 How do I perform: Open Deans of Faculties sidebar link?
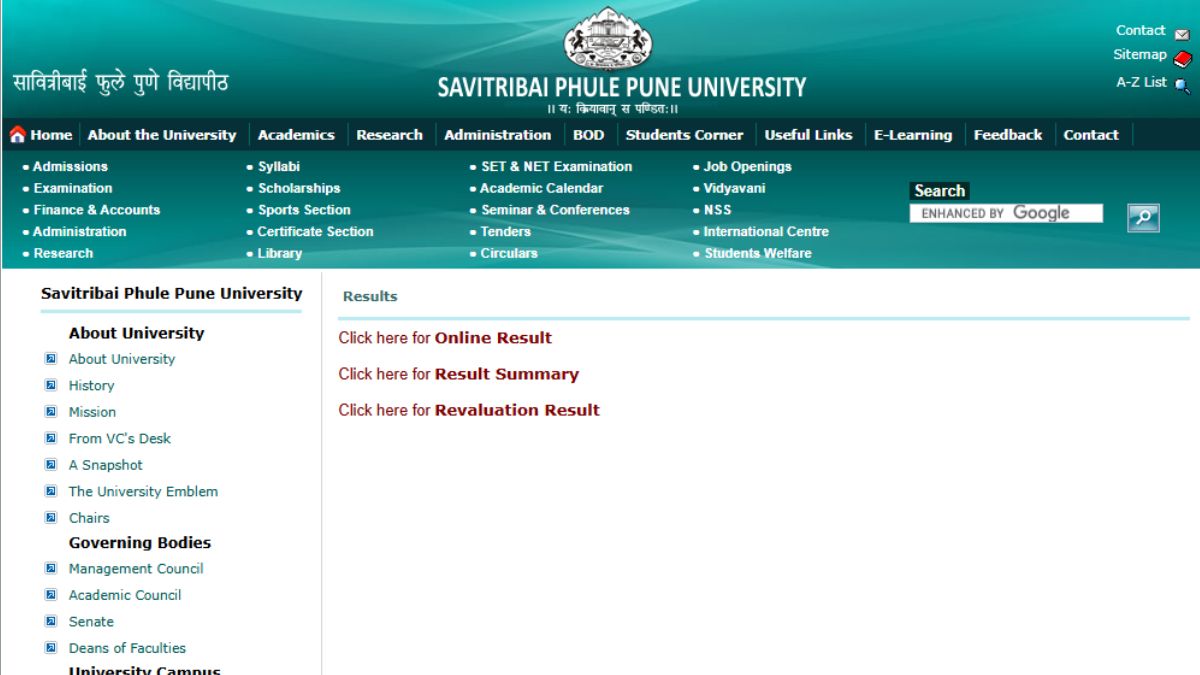pyautogui.click(x=127, y=648)
